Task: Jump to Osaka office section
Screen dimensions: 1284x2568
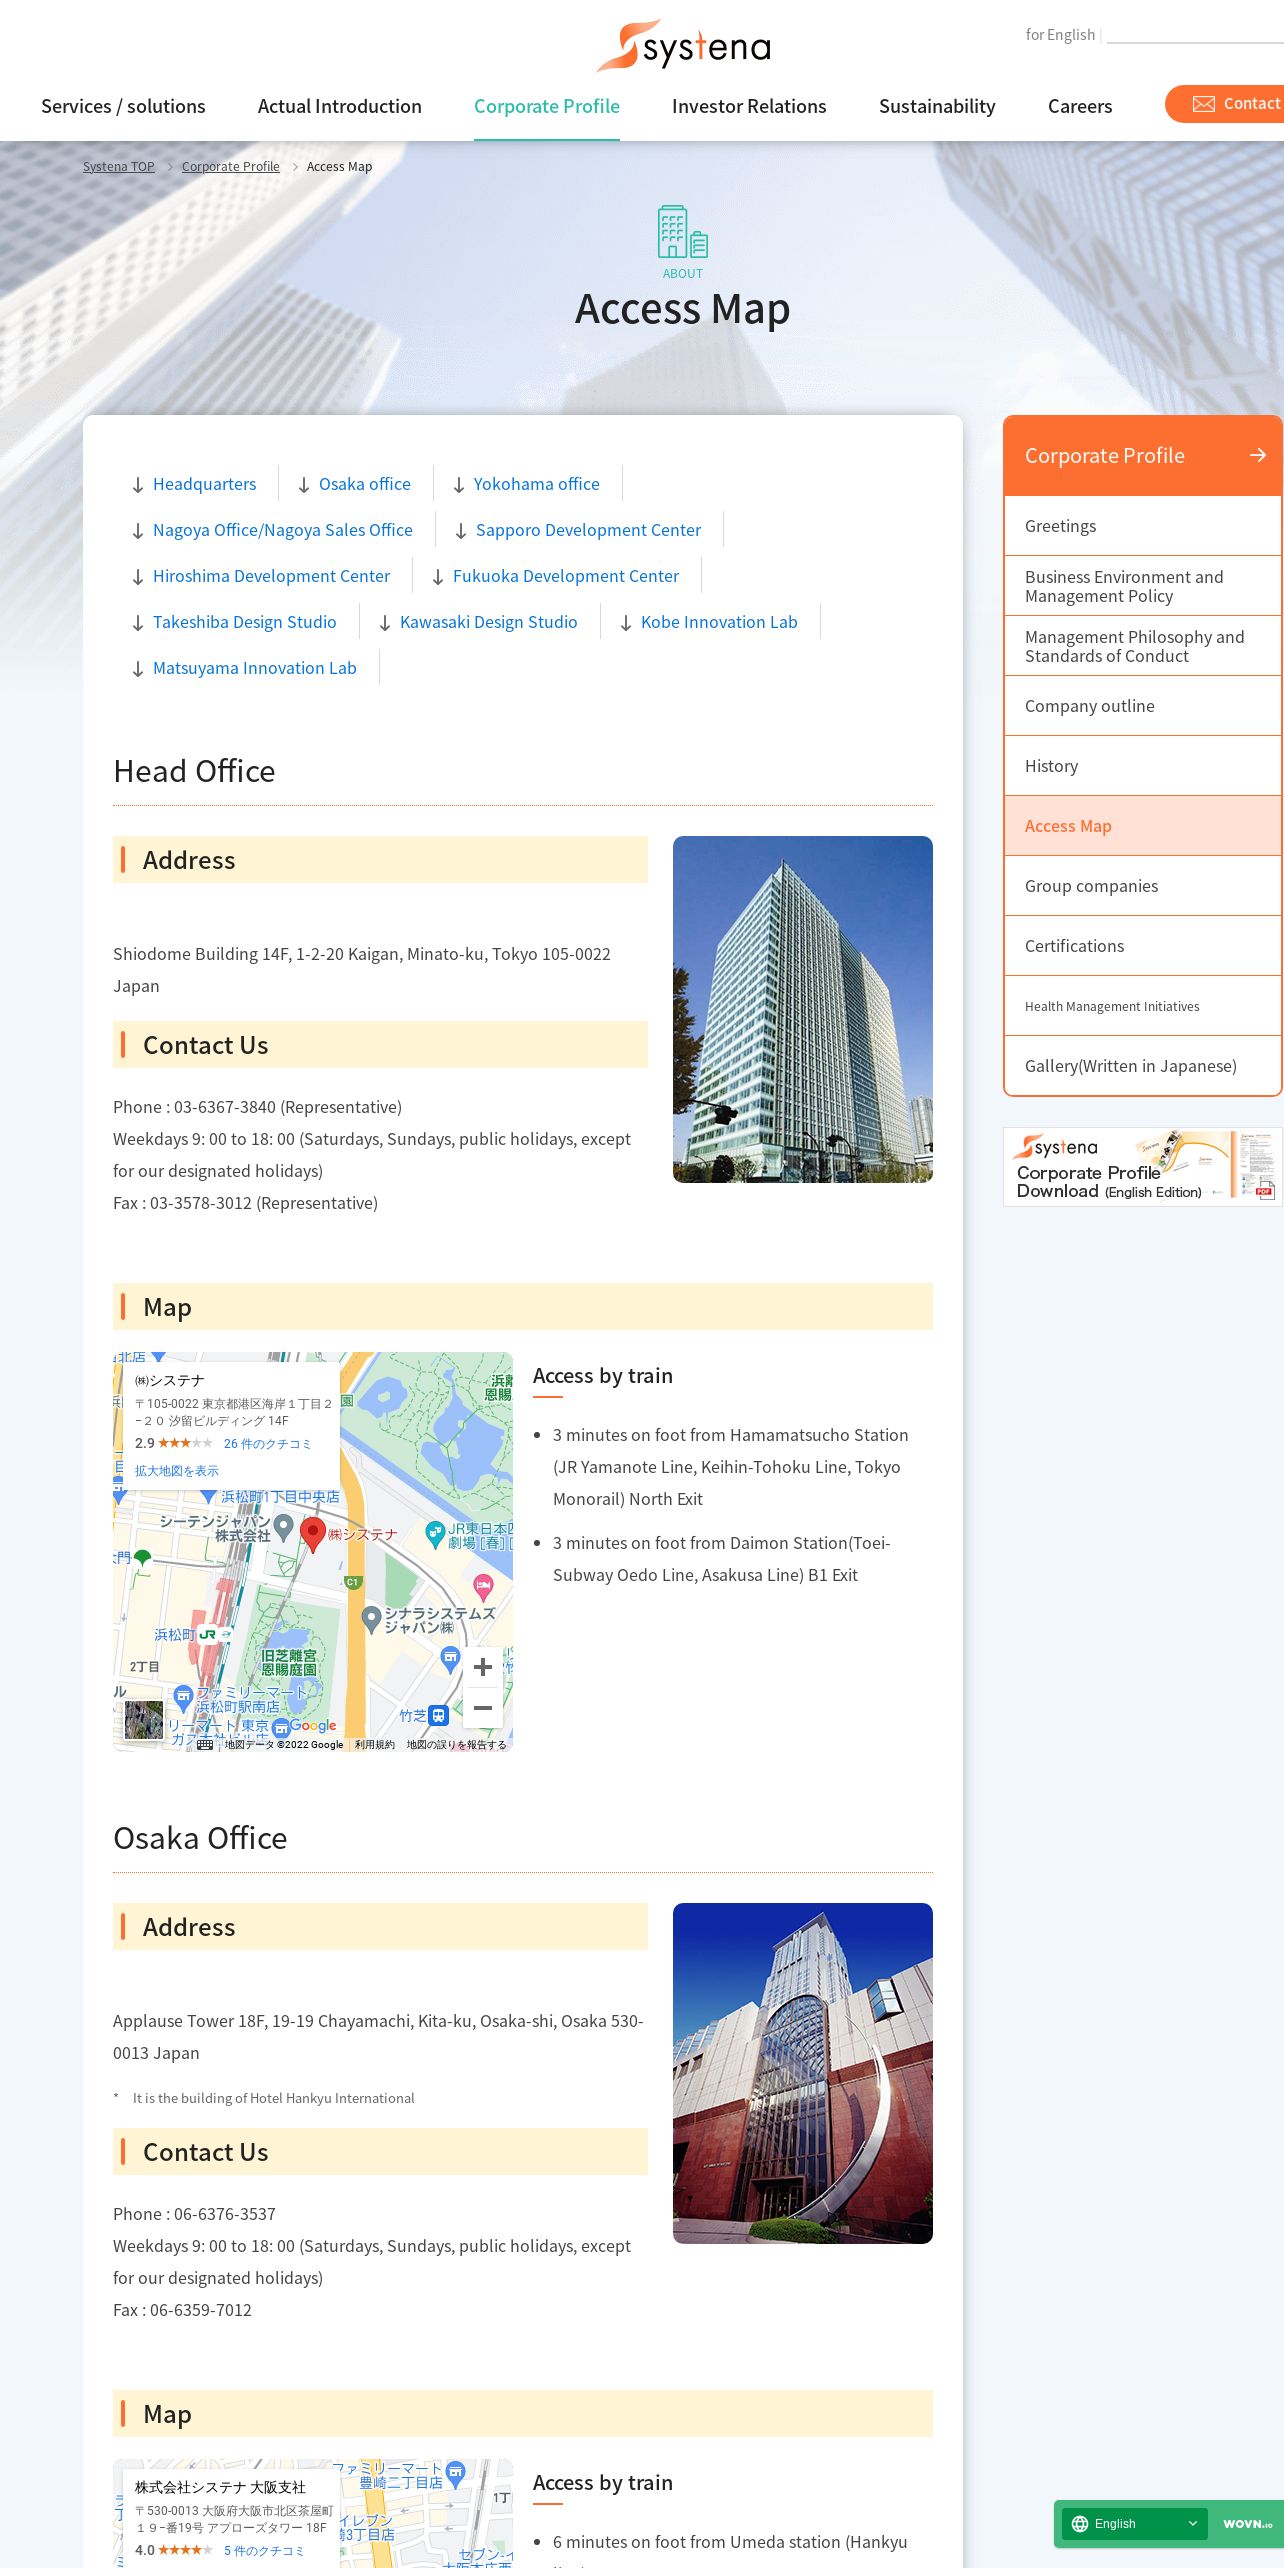Action: [365, 484]
